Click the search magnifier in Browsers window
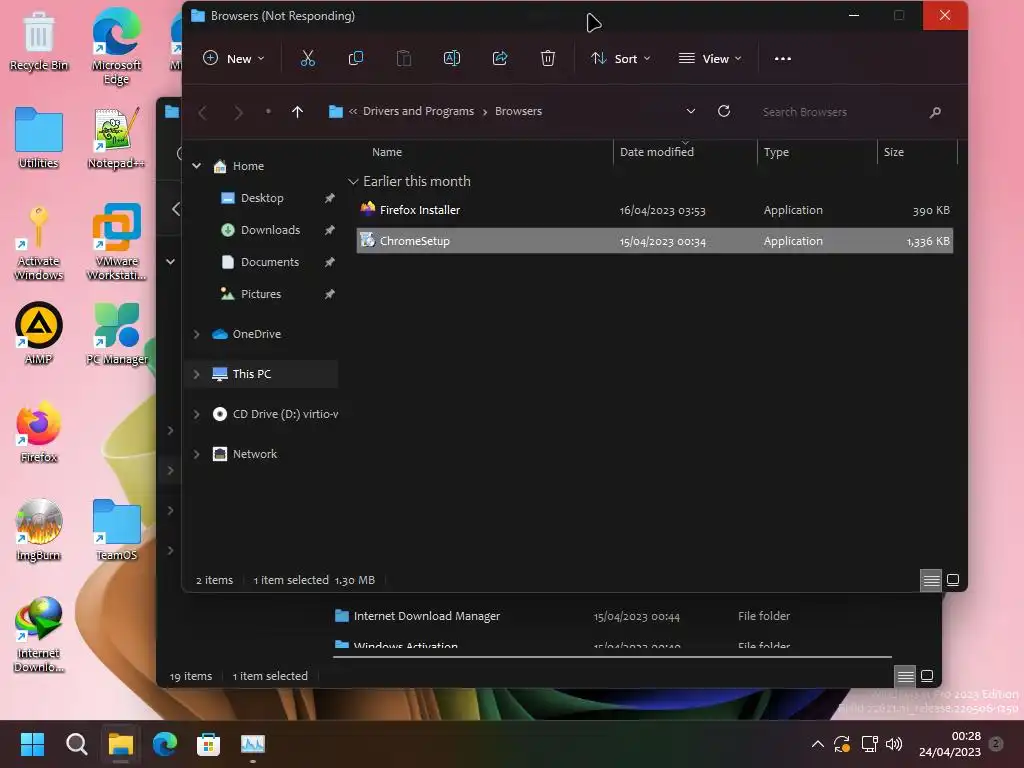 click(x=935, y=112)
